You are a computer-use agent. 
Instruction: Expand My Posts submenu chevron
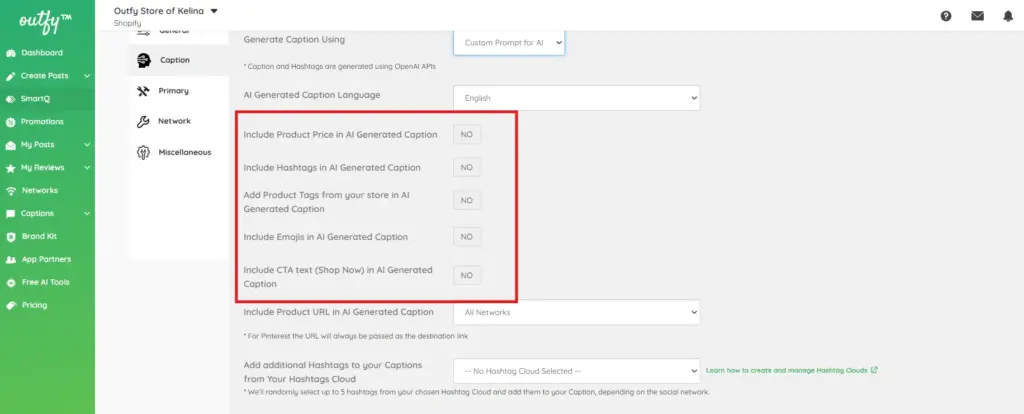pyautogui.click(x=87, y=145)
